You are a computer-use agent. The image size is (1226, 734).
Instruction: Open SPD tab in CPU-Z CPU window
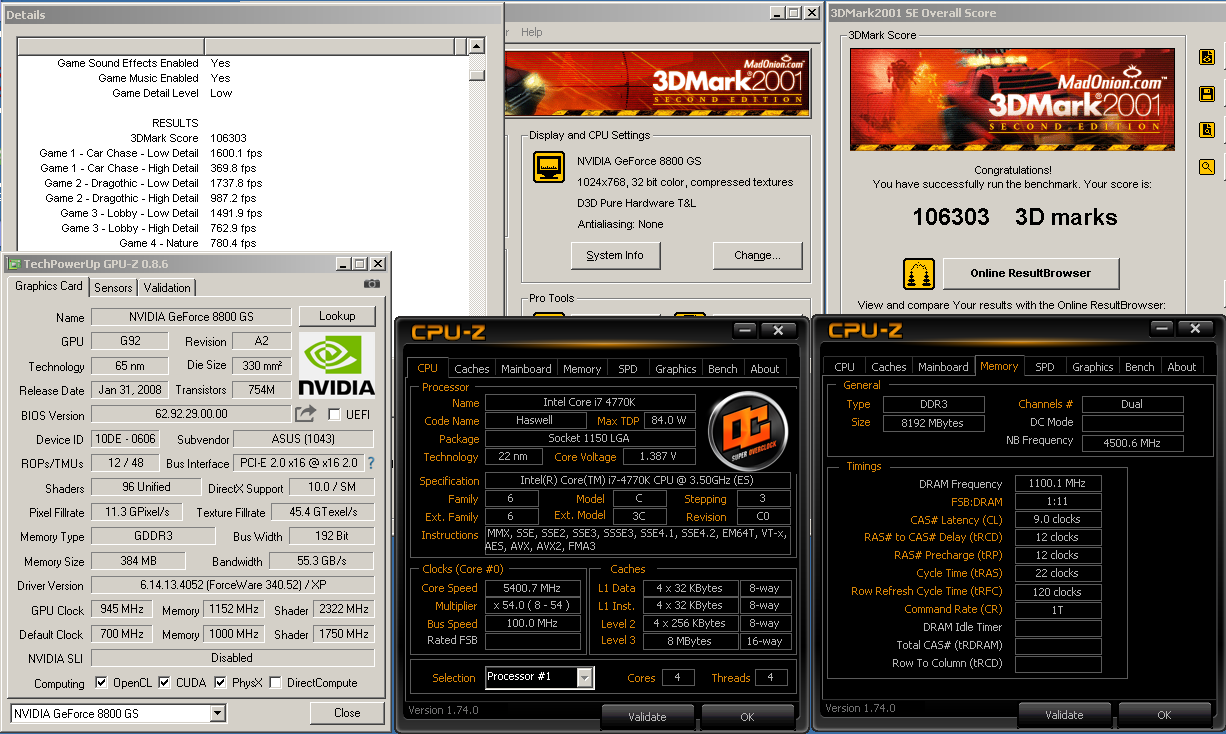(628, 368)
